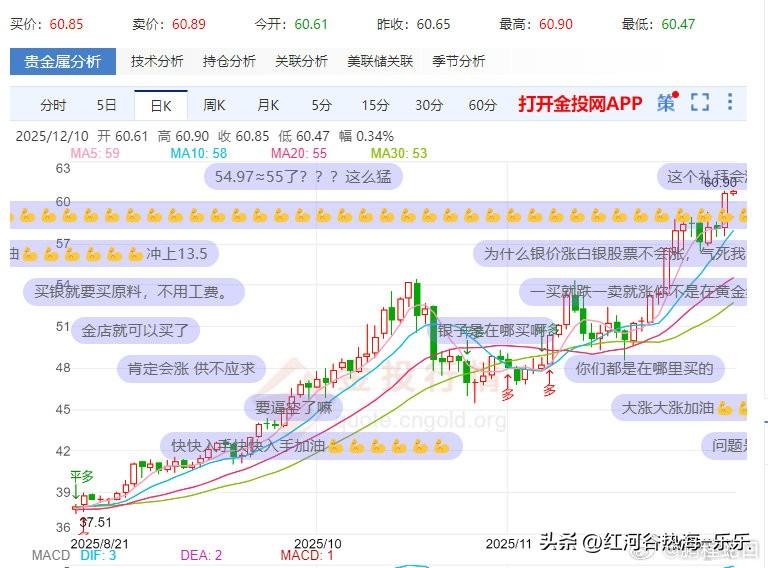Open the 策 strategy icon with red dot

(667, 102)
